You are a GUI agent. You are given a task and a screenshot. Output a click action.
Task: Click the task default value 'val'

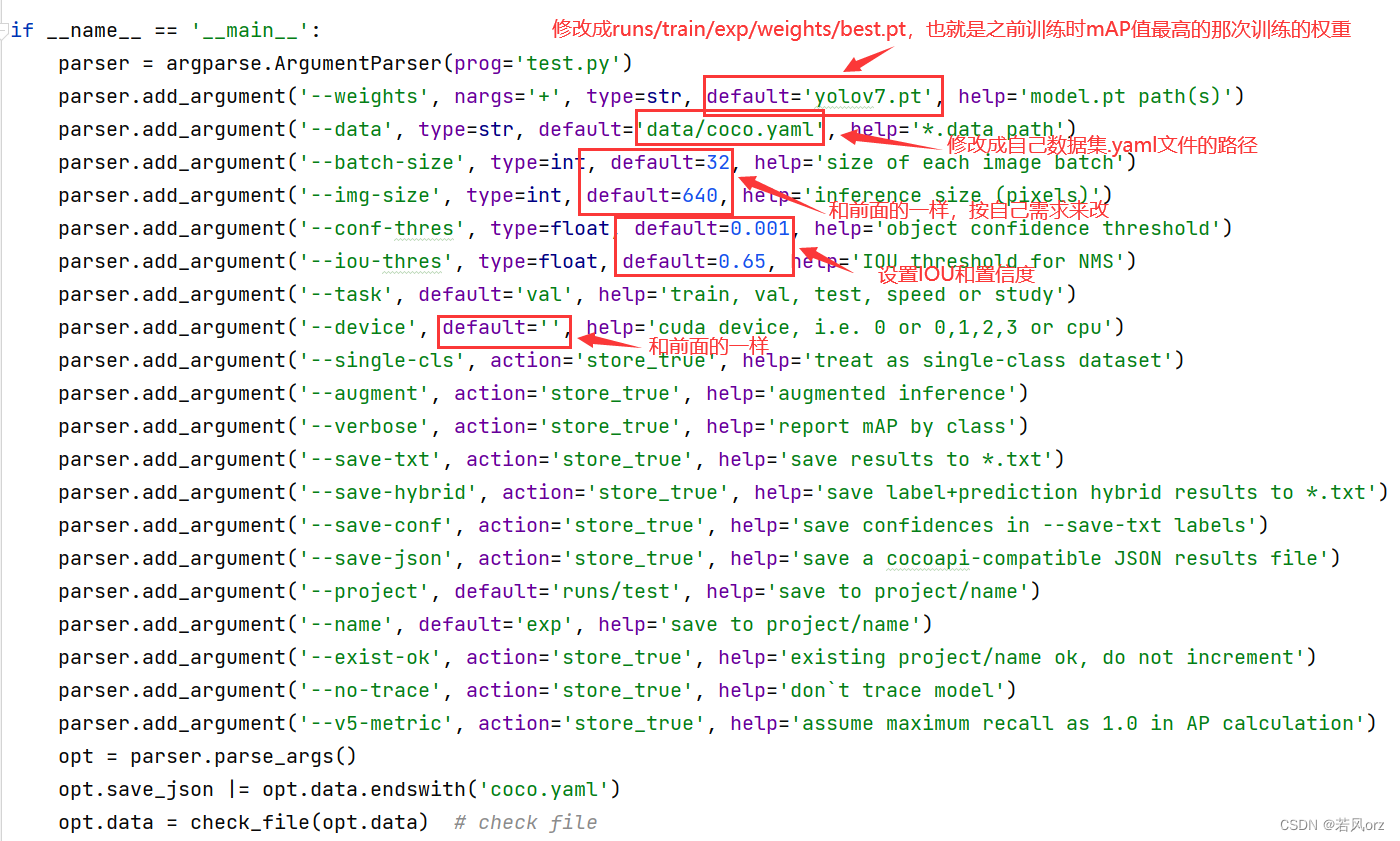545,294
